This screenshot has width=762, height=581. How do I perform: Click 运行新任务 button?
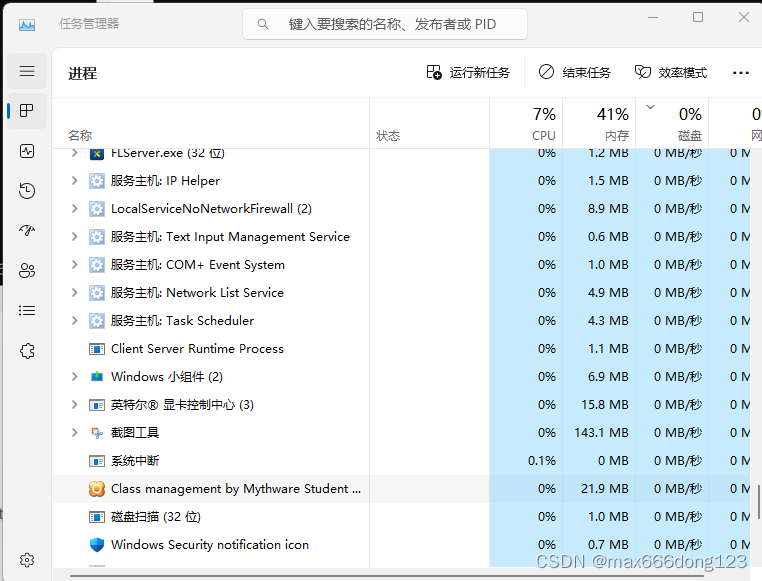coord(468,72)
